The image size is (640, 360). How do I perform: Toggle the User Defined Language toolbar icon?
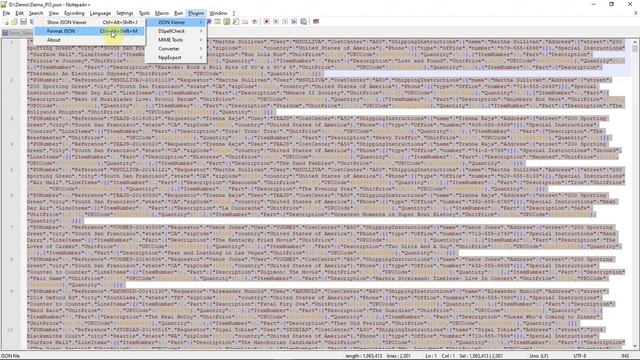pos(218,22)
